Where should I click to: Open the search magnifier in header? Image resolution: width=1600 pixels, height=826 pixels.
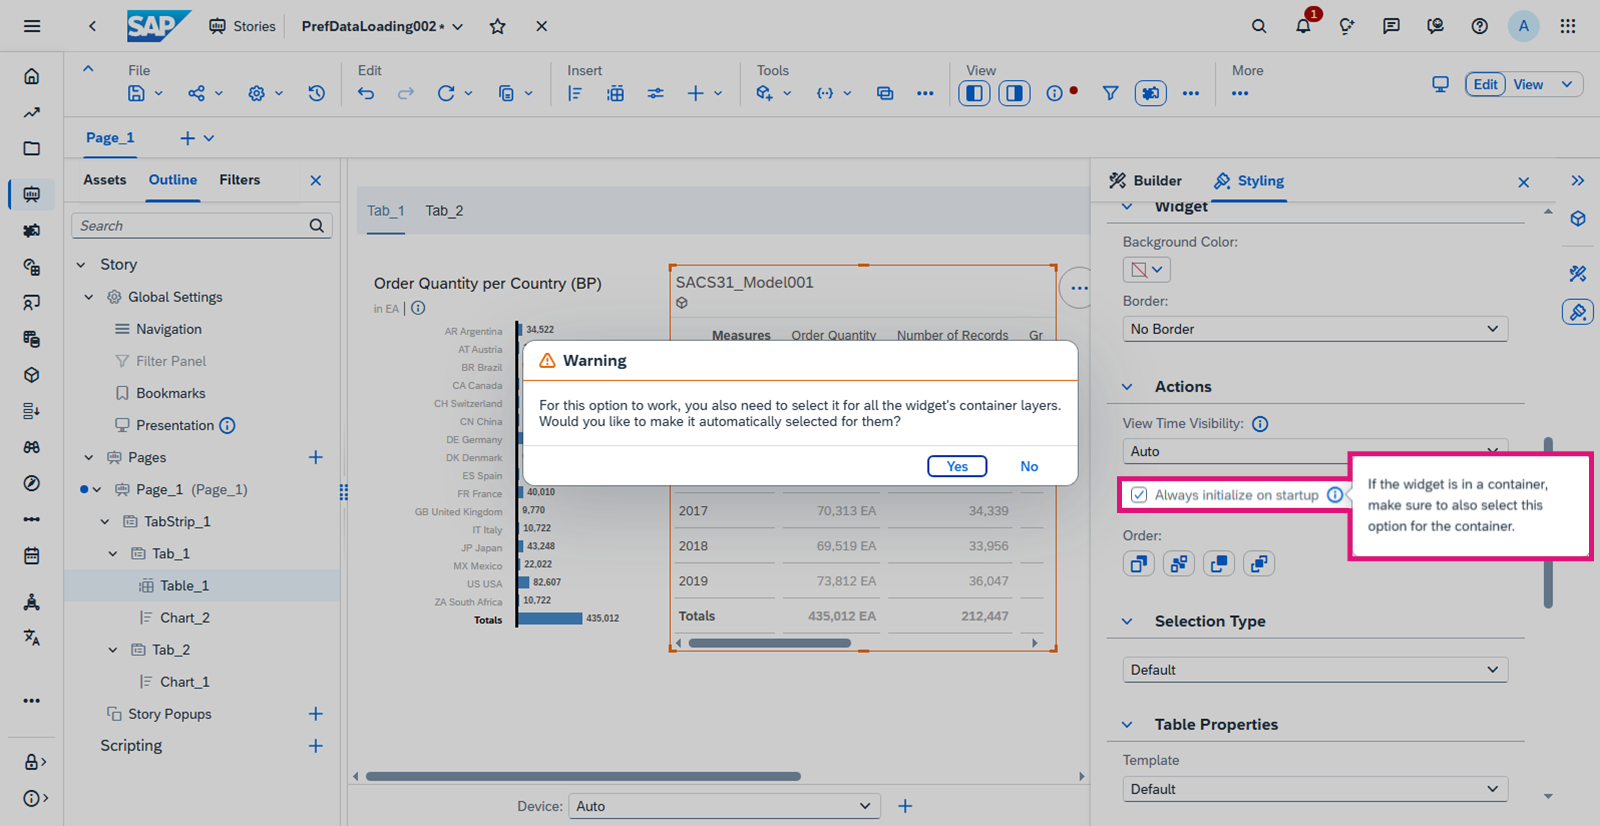pos(1259,26)
